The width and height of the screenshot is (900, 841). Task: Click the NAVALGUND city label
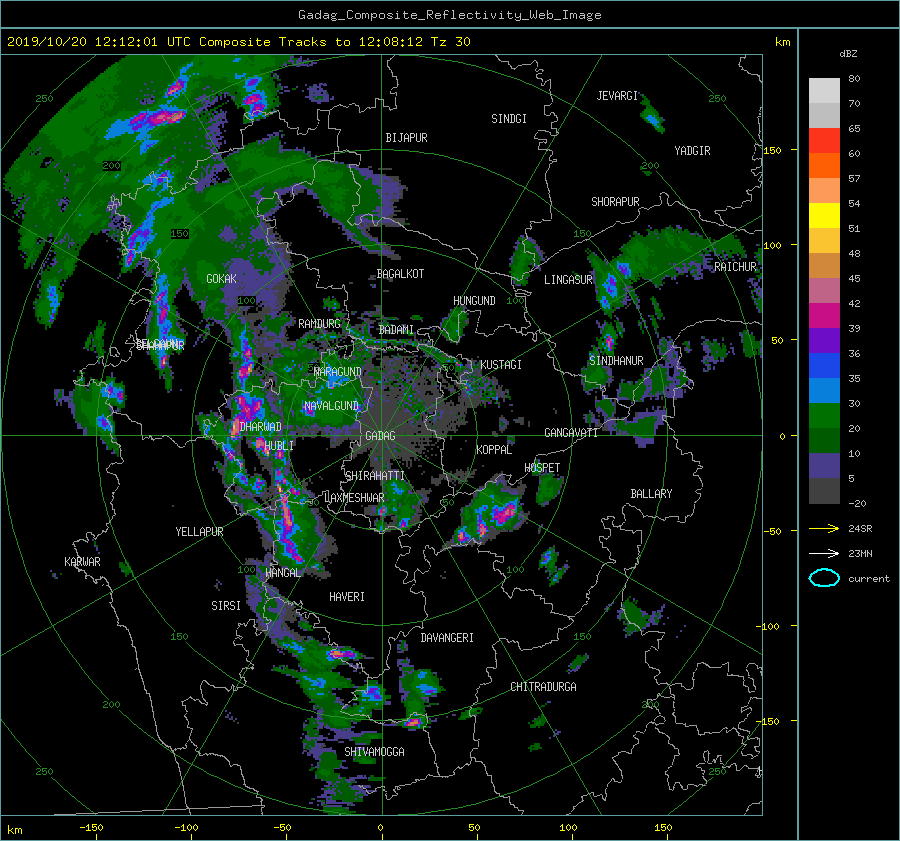coord(331,406)
